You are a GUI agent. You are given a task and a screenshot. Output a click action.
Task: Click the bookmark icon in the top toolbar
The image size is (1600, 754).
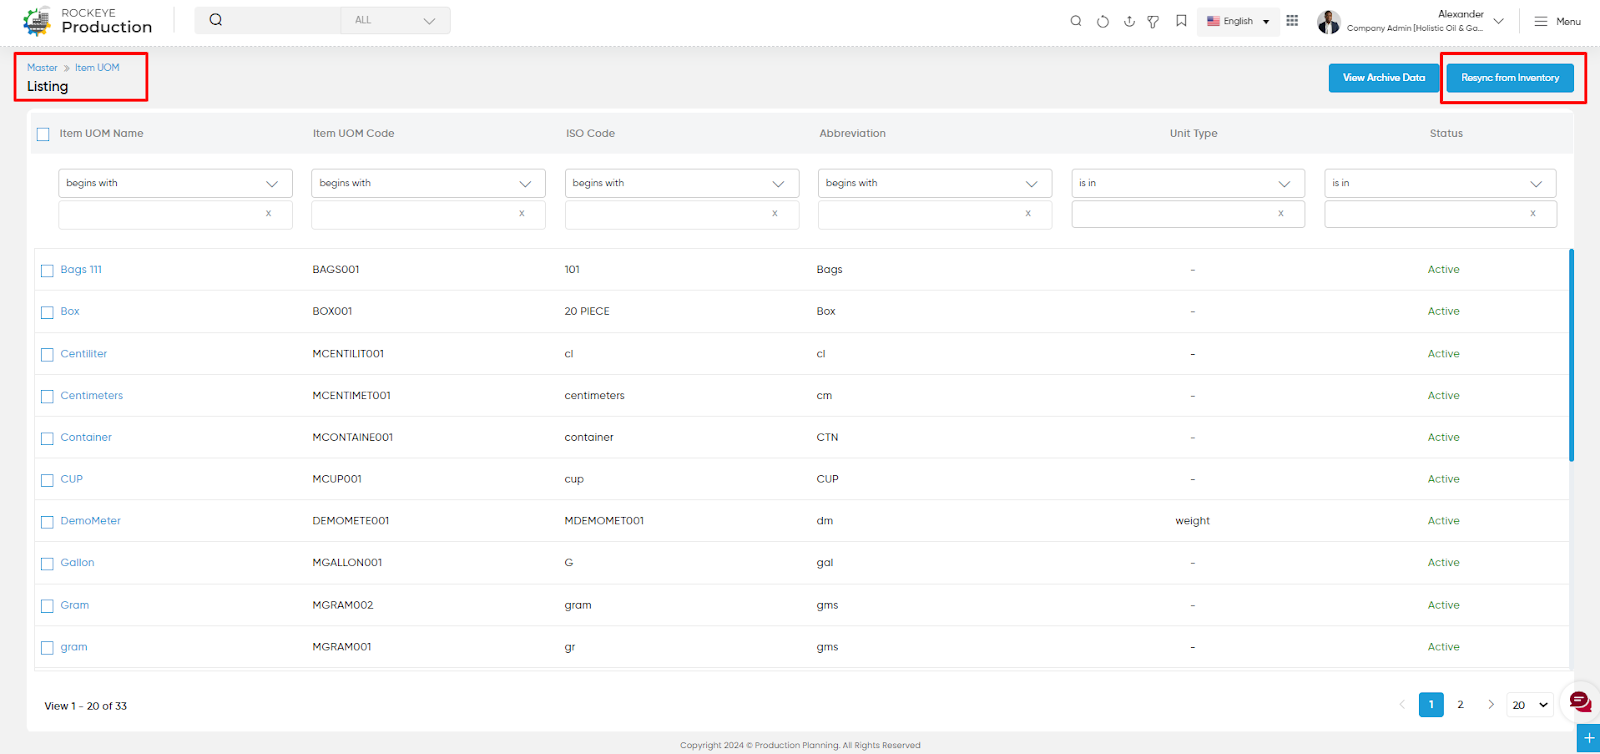pyautogui.click(x=1181, y=21)
